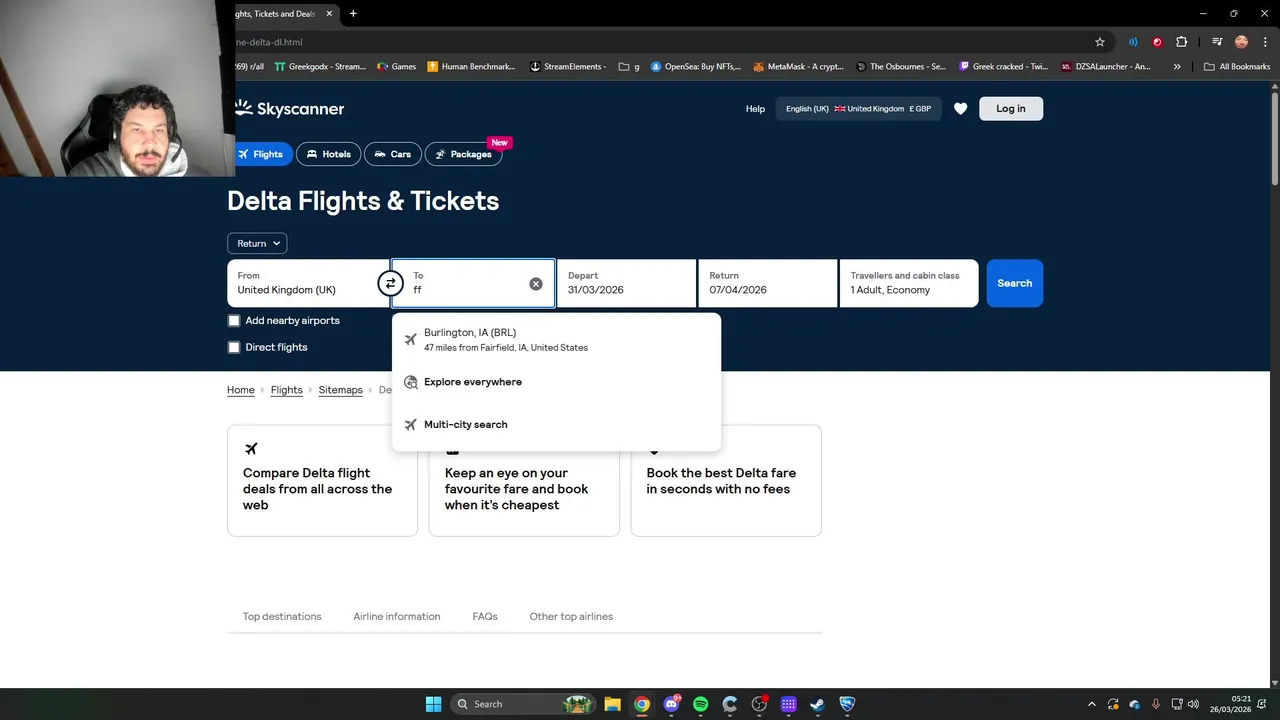This screenshot has height=720, width=1280.
Task: Open media control icon in Chrome toolbar
Action: pos(1217,42)
